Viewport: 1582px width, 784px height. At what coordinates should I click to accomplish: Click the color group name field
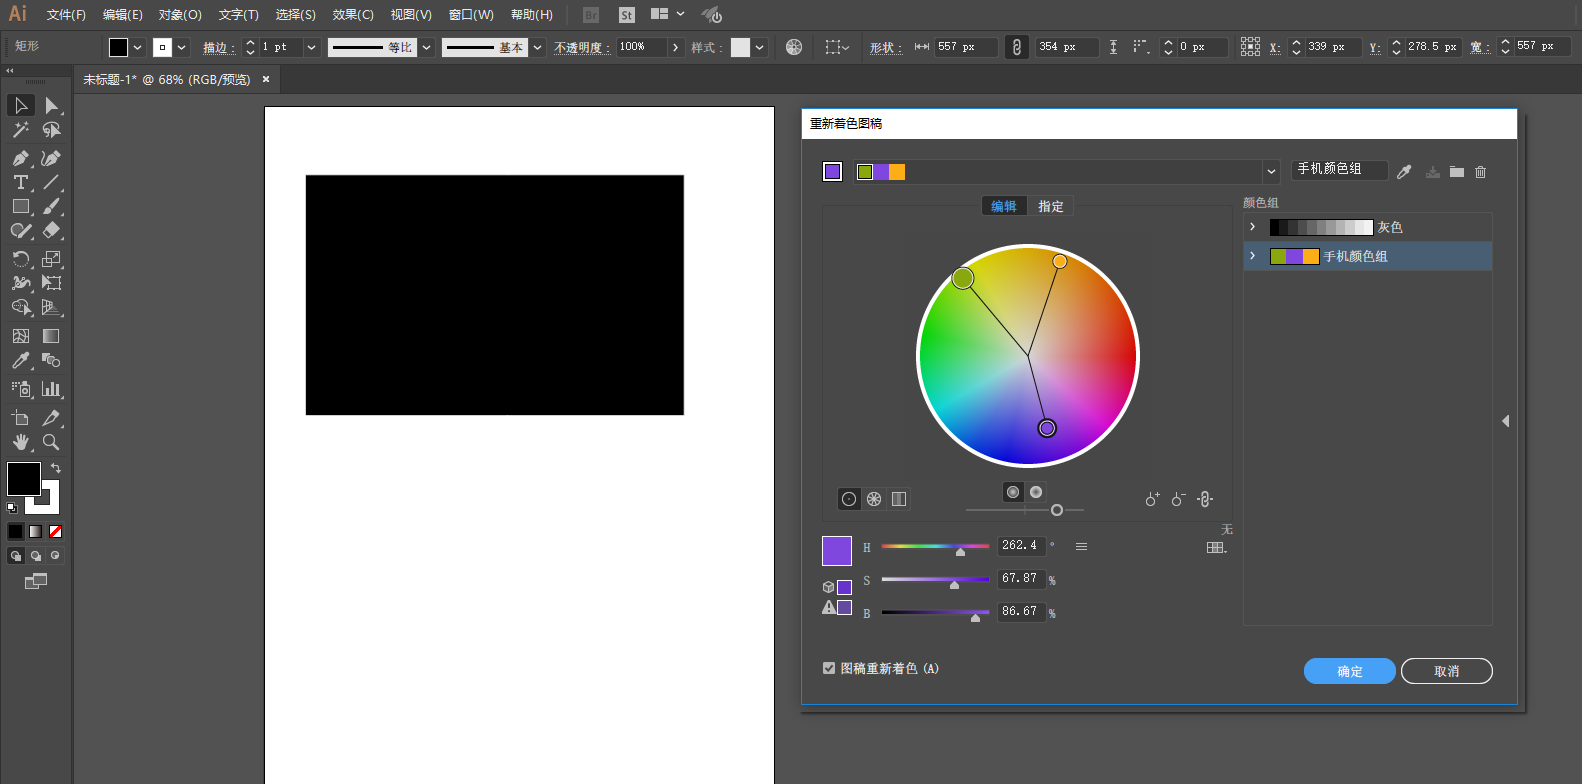[x=1339, y=170]
